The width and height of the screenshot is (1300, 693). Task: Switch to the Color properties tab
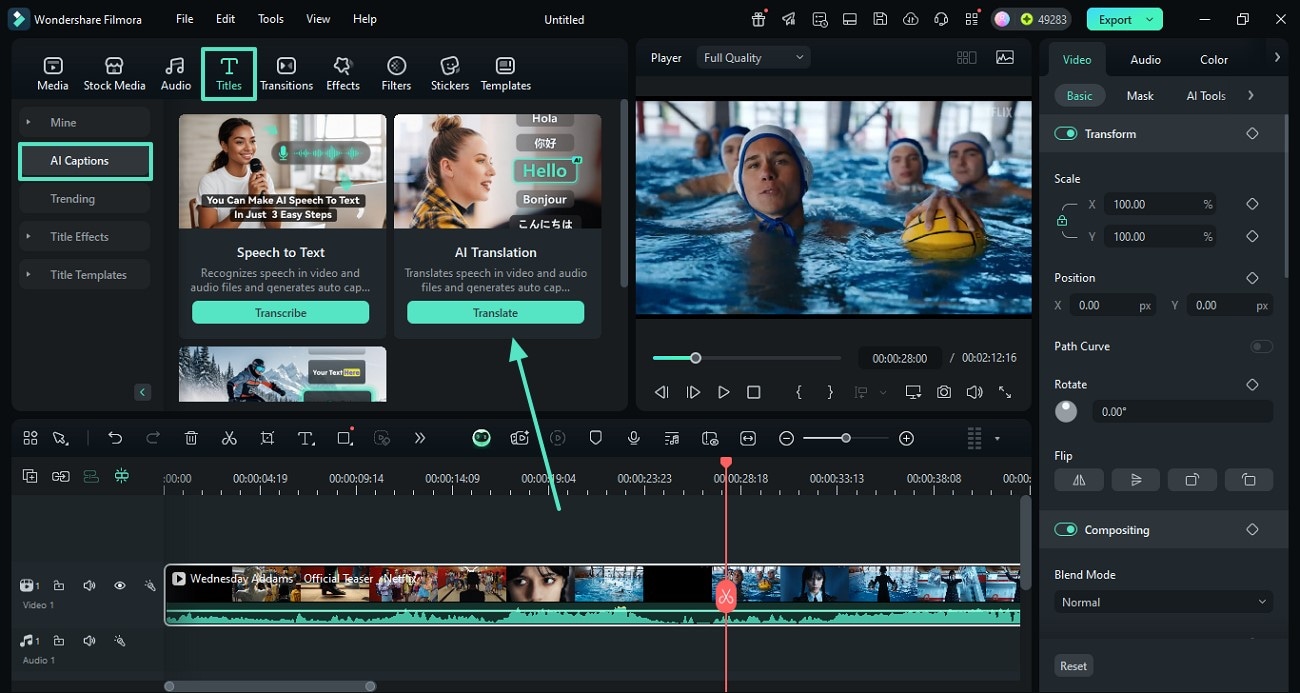click(x=1214, y=59)
